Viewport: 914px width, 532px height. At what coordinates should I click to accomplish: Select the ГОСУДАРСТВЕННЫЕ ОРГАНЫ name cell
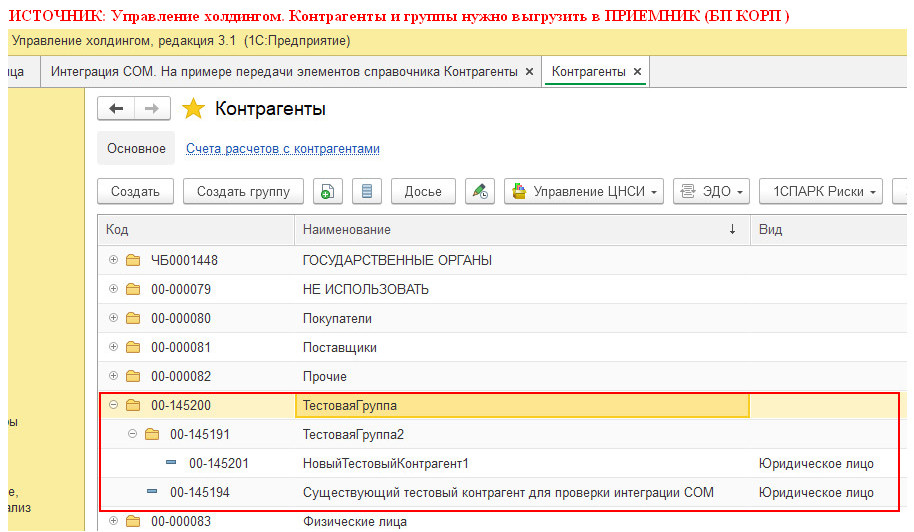[x=522, y=260]
